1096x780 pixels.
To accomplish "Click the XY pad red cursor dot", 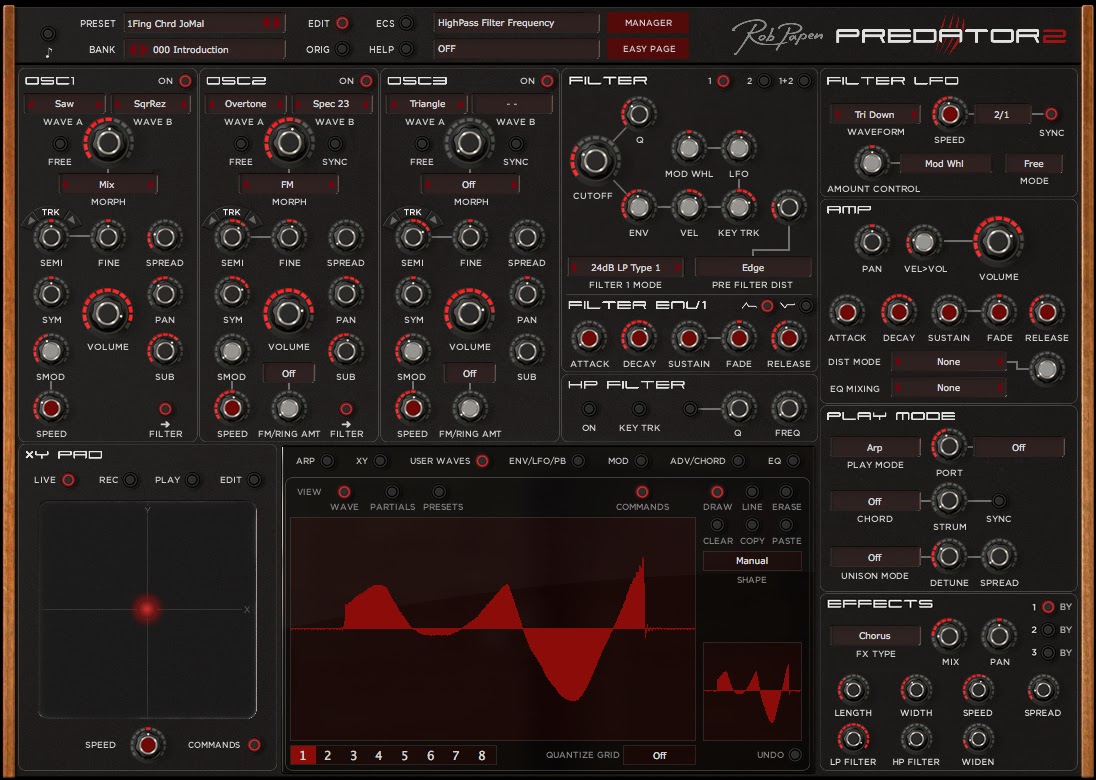I will [147, 609].
